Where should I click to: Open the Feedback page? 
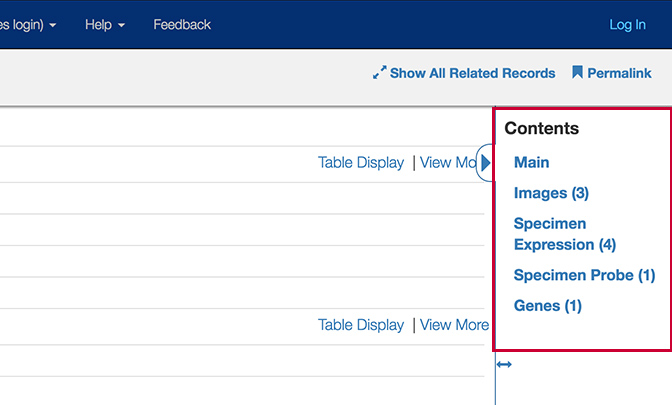coord(182,25)
